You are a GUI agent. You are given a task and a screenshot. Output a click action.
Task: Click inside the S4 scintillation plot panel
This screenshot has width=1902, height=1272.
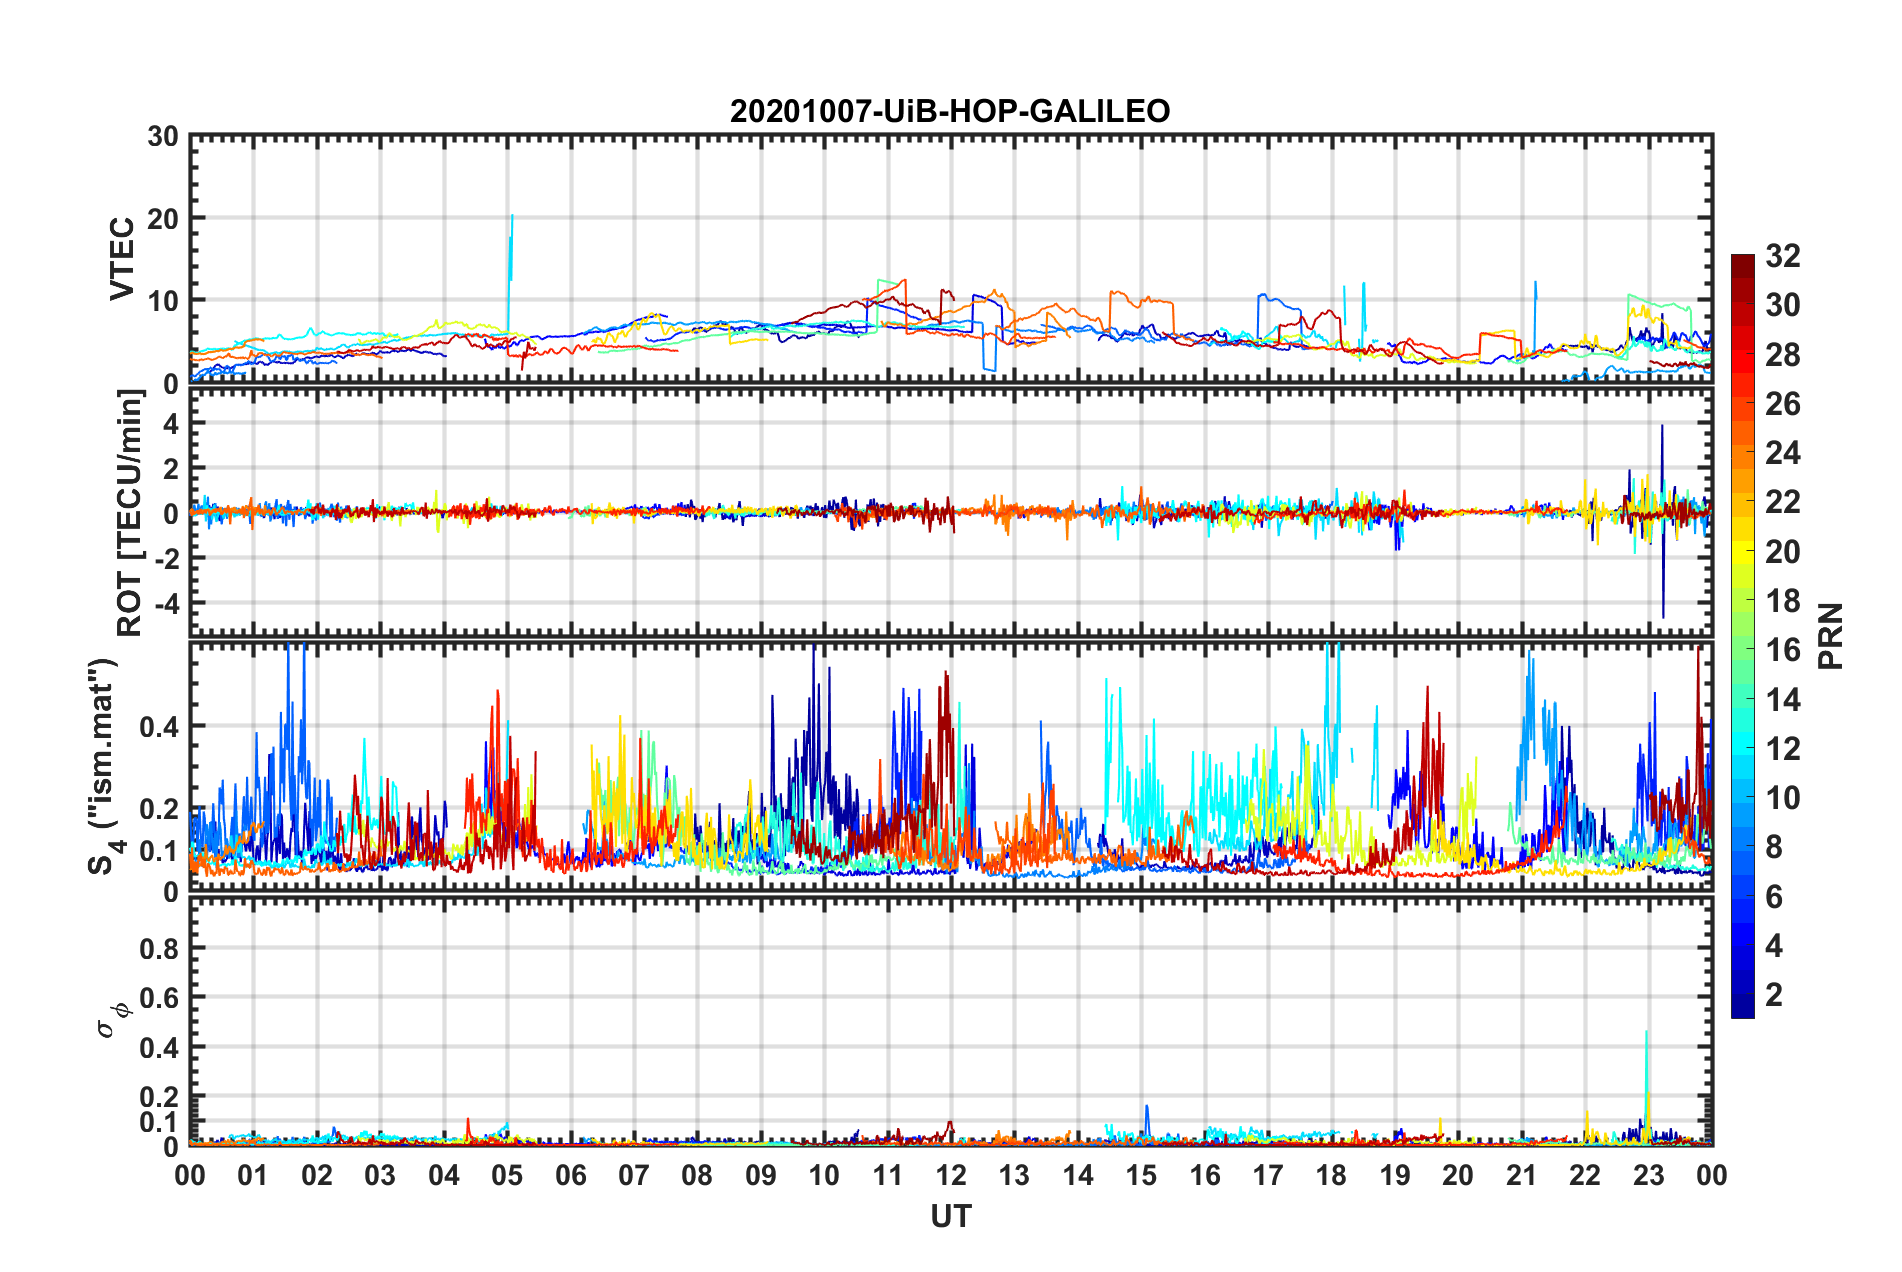(951, 767)
